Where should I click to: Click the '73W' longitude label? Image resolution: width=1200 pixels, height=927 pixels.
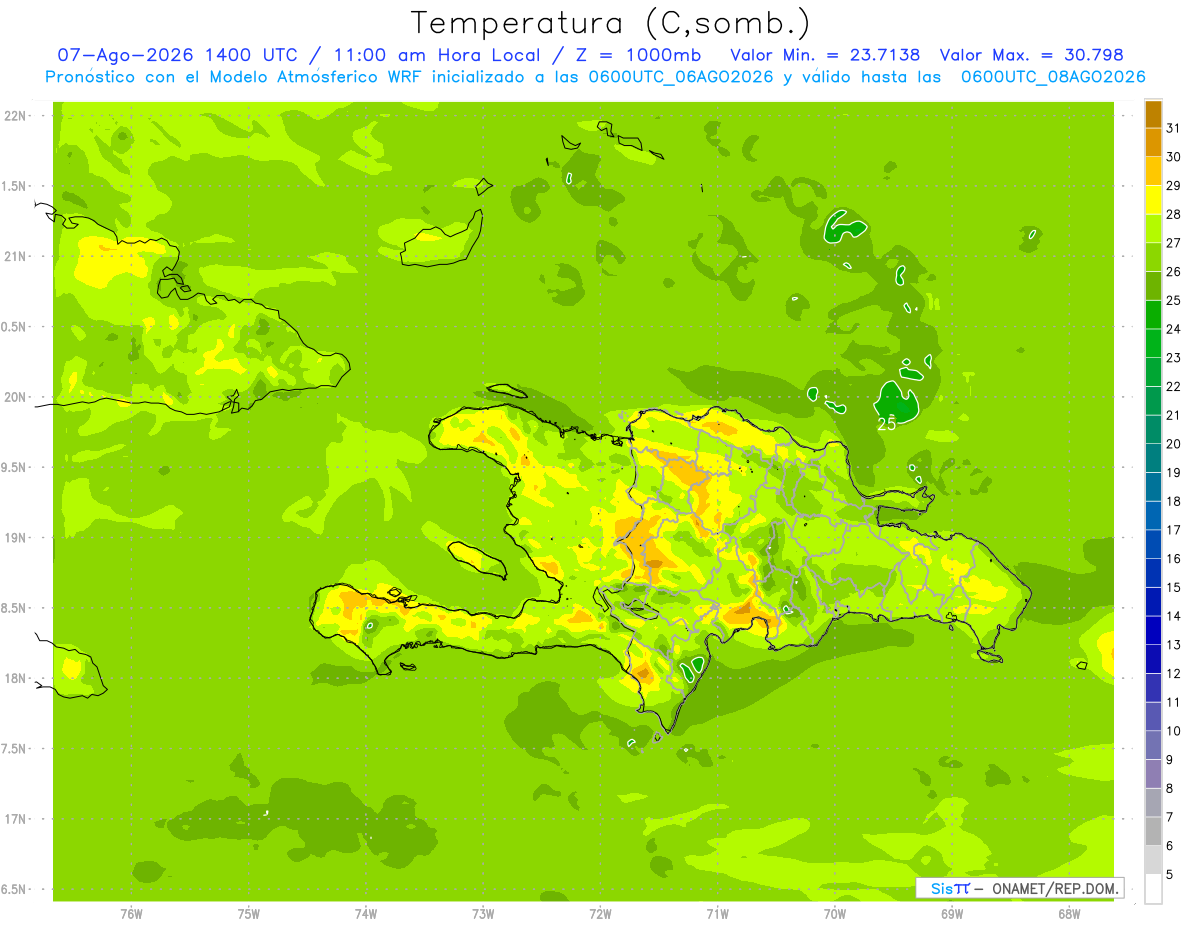point(483,913)
